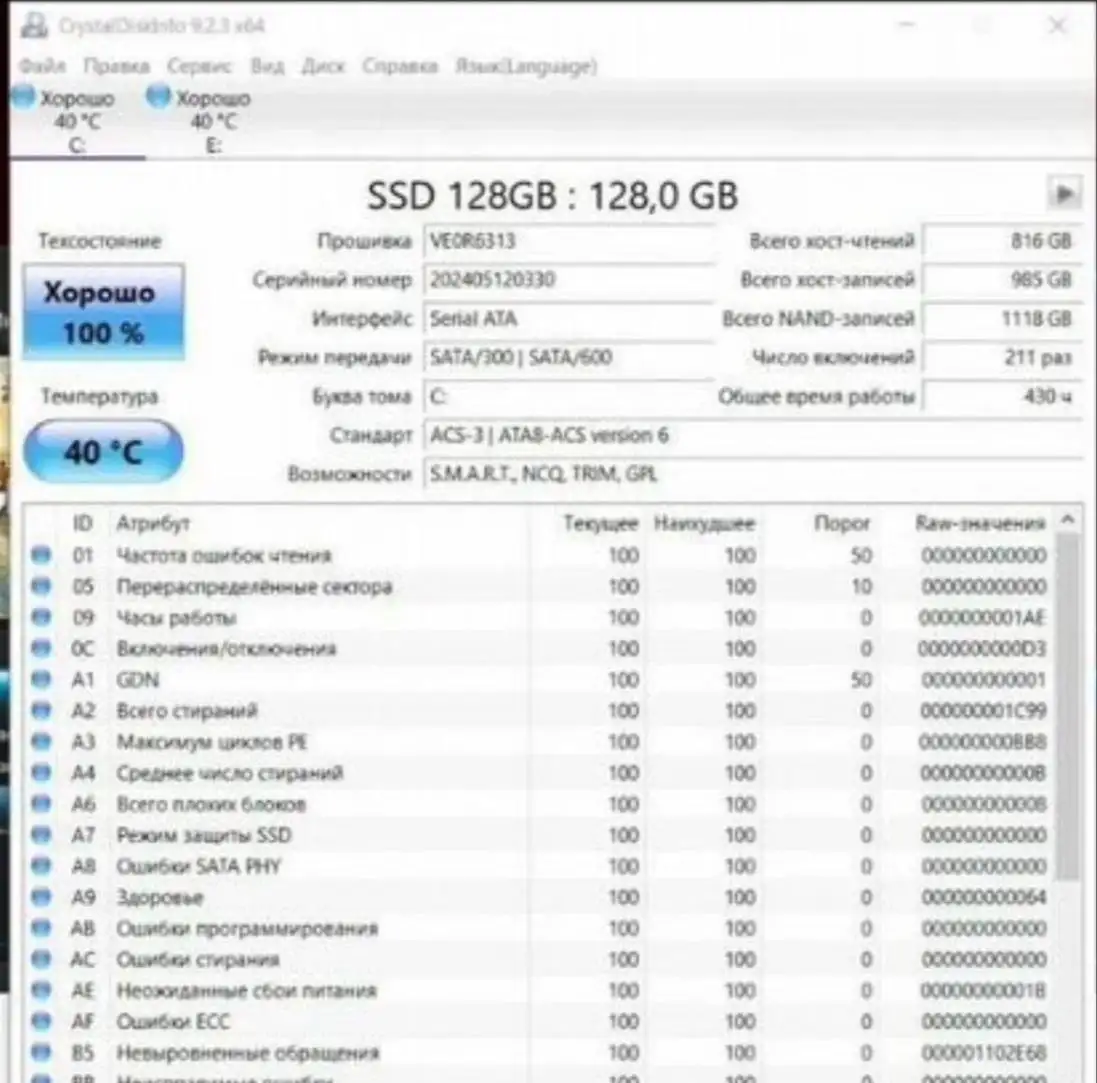Viewport: 1097px width, 1083px height.
Task: Click the CrystalDiskInfo icon in the title bar
Action: pos(34,24)
